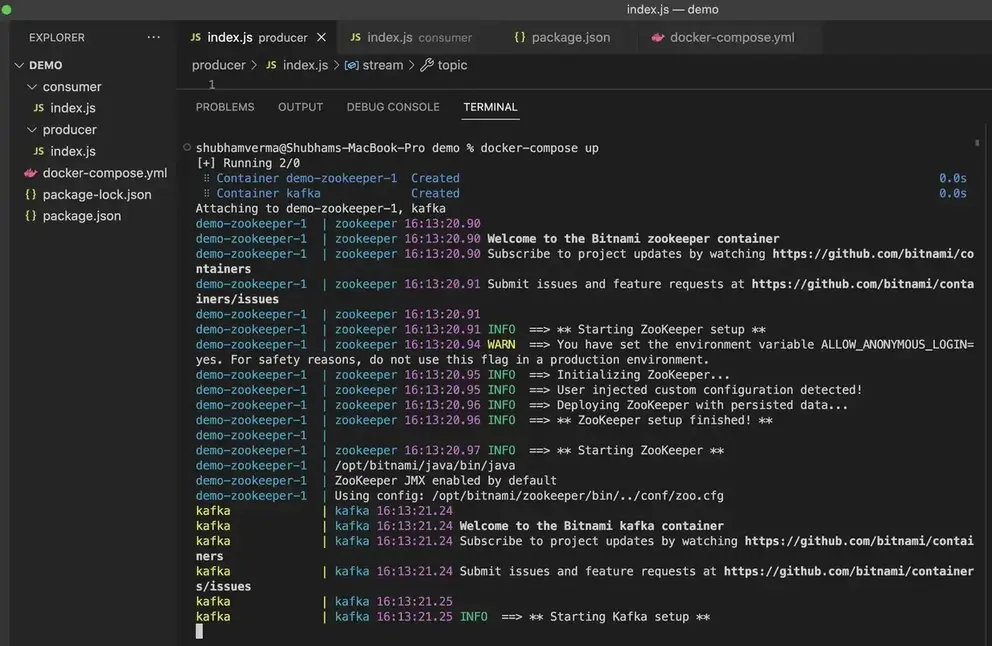The height and width of the screenshot is (646, 992).
Task: Collapse the producer folder
Action: tap(32, 130)
